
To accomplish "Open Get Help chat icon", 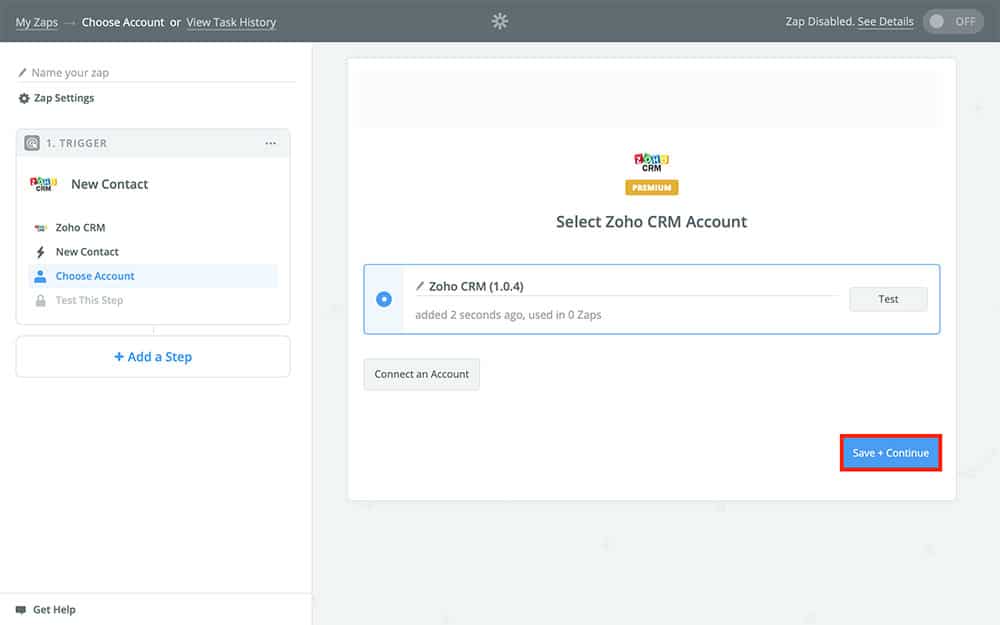I will pos(21,609).
